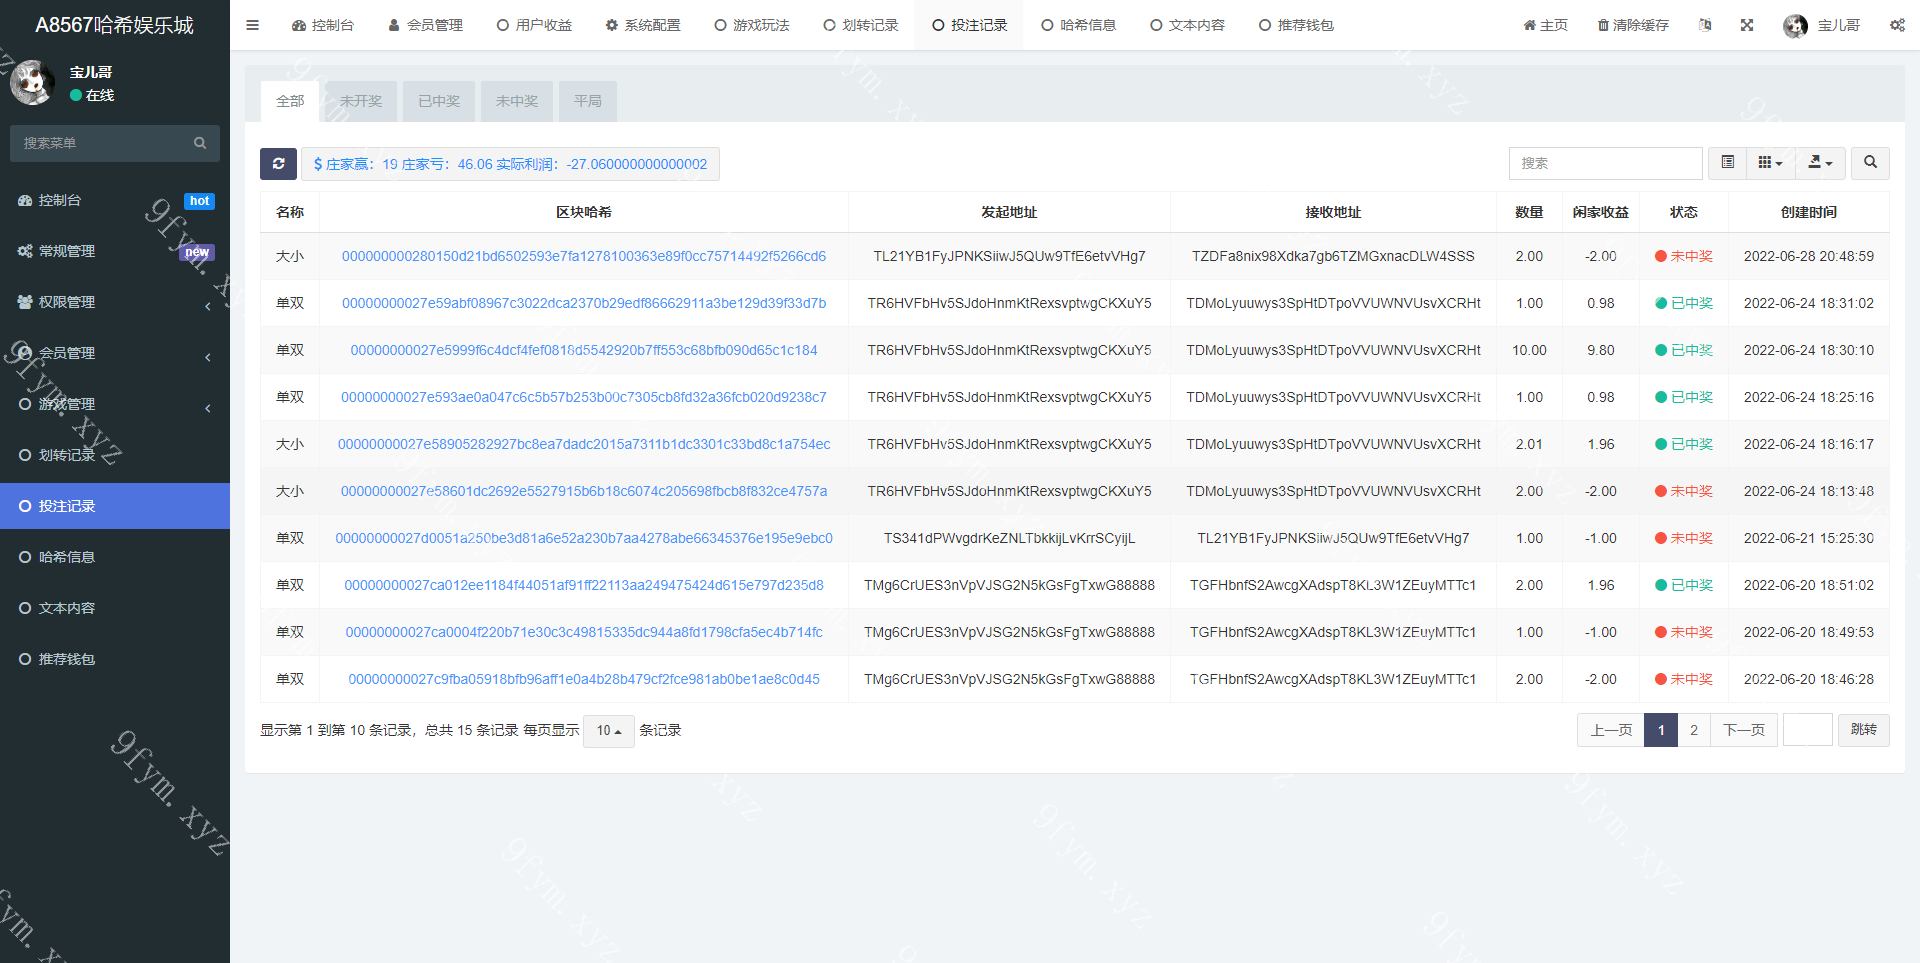Open block hash link ending 9f33d7b
This screenshot has height=963, width=1920.
(x=584, y=303)
